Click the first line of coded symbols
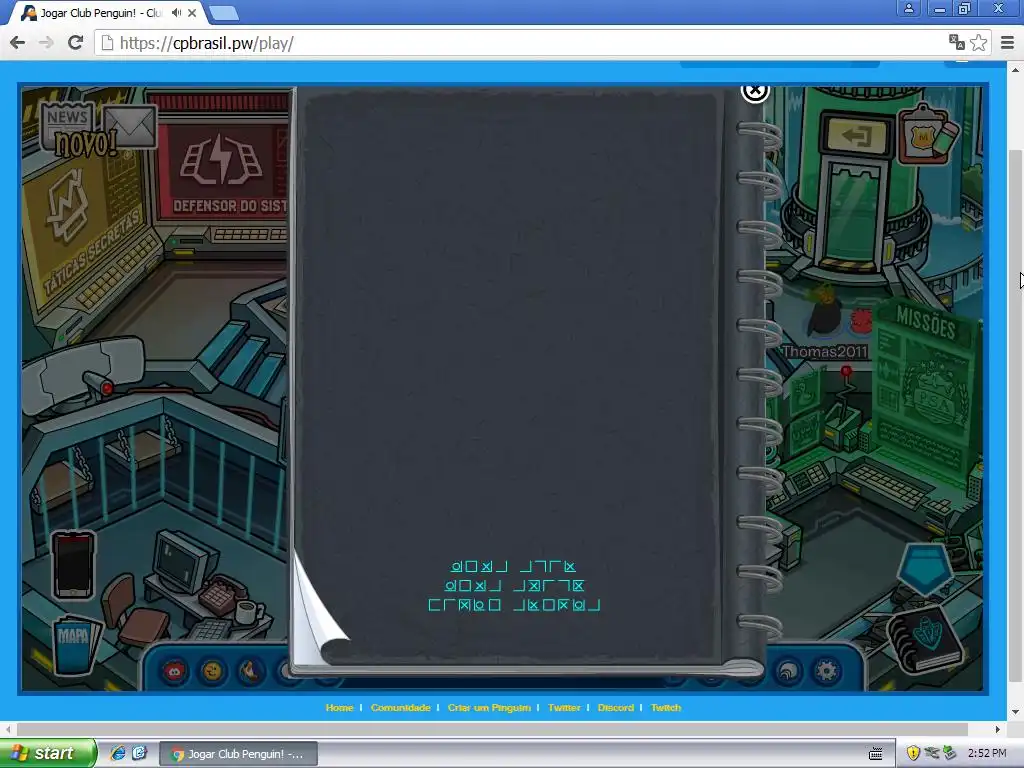Screen dimensions: 1024x768 pos(513,566)
